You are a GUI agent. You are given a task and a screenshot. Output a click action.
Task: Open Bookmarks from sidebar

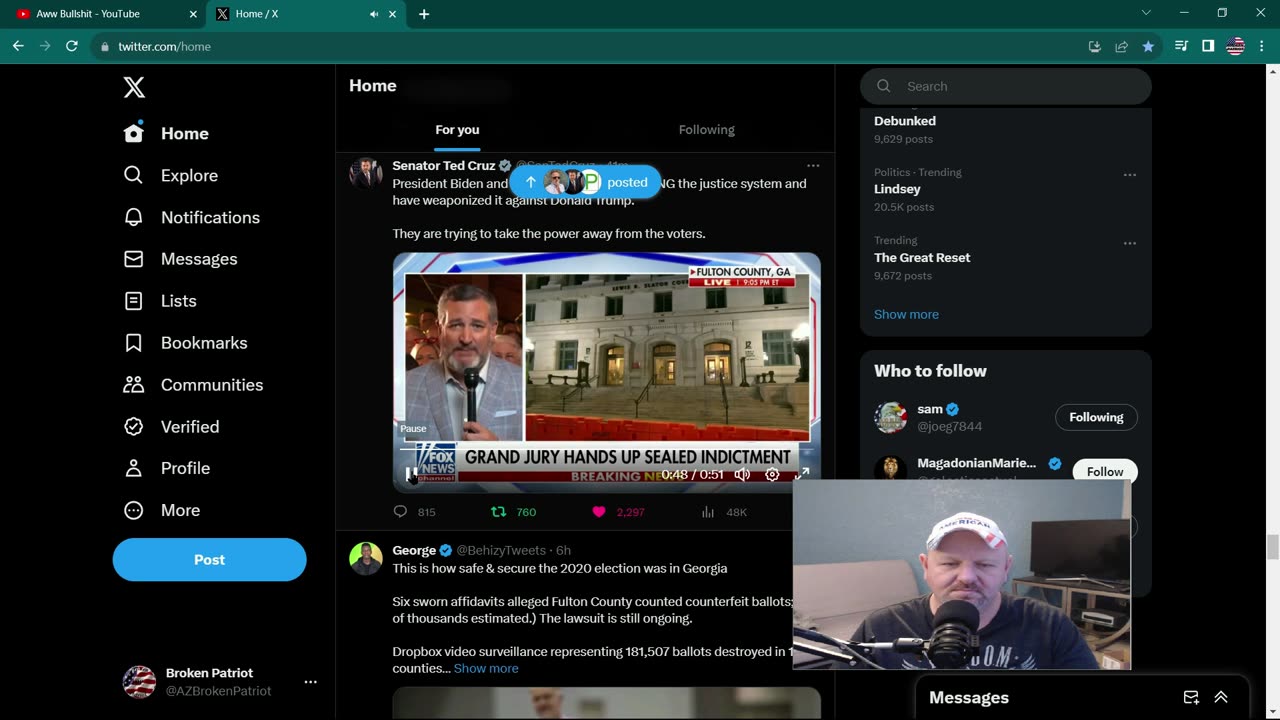[x=185, y=343]
